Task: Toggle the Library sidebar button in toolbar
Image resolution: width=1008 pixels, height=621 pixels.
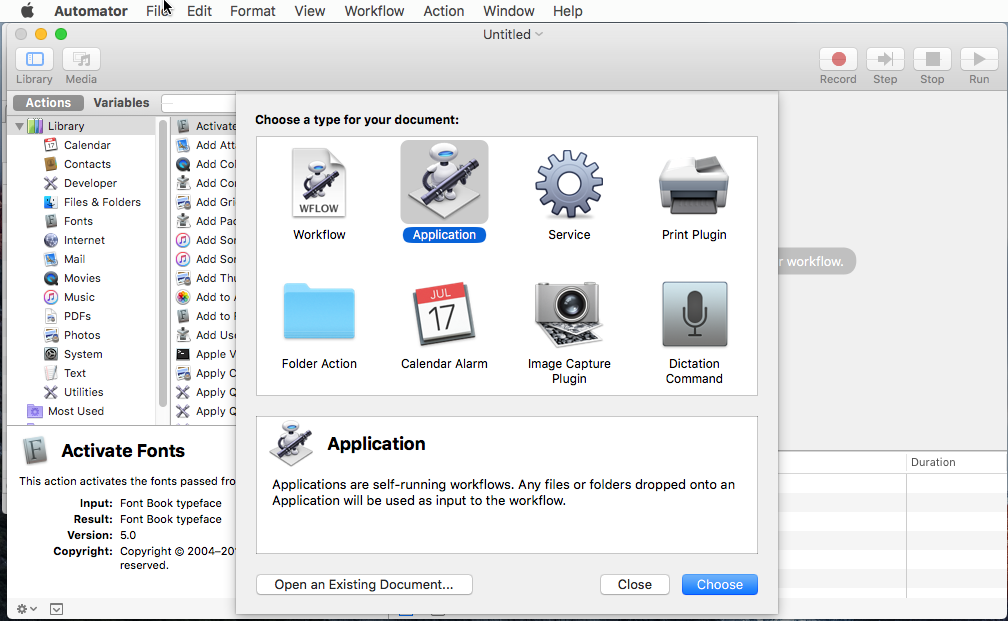Action: pos(34,59)
